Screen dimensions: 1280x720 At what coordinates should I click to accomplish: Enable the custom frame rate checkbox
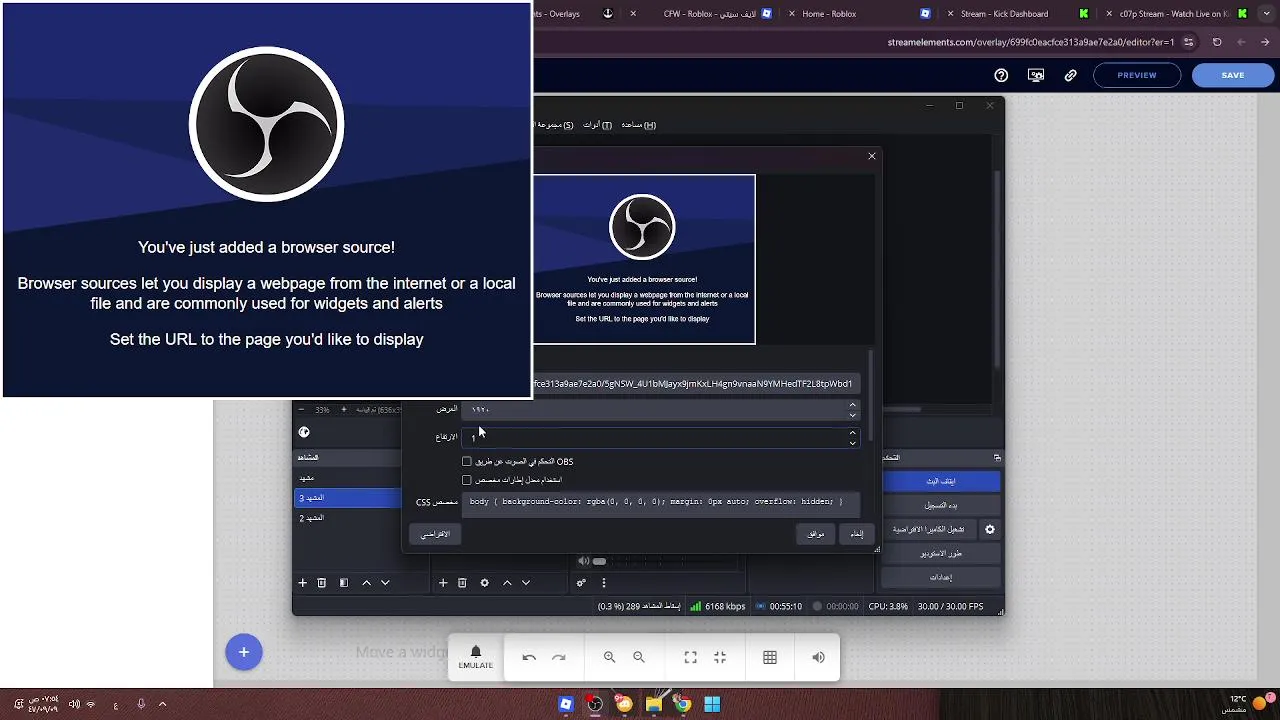(466, 480)
